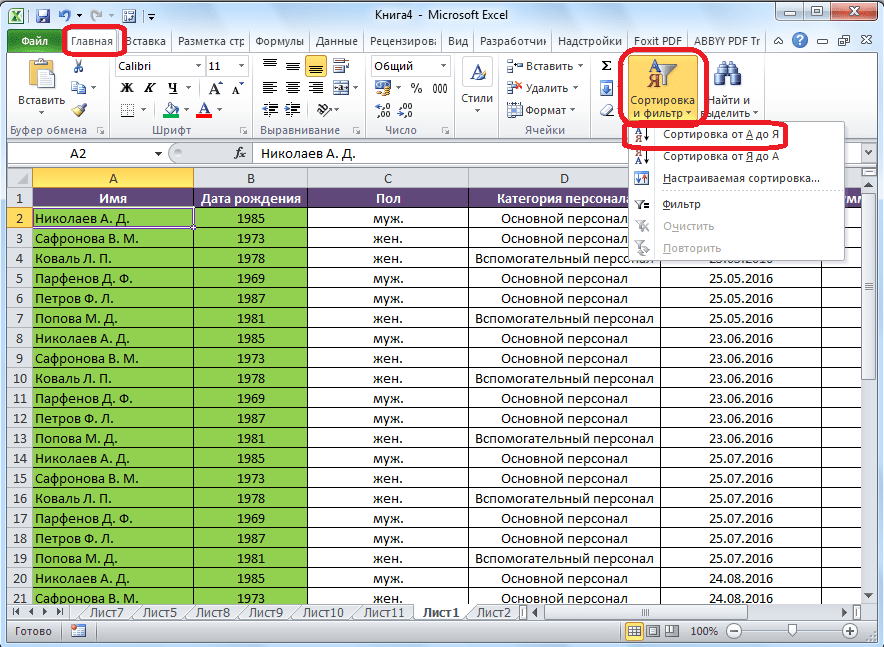This screenshot has height=647, width=884.
Task: Toggle bold formatting (Ж)
Action: (x=127, y=88)
